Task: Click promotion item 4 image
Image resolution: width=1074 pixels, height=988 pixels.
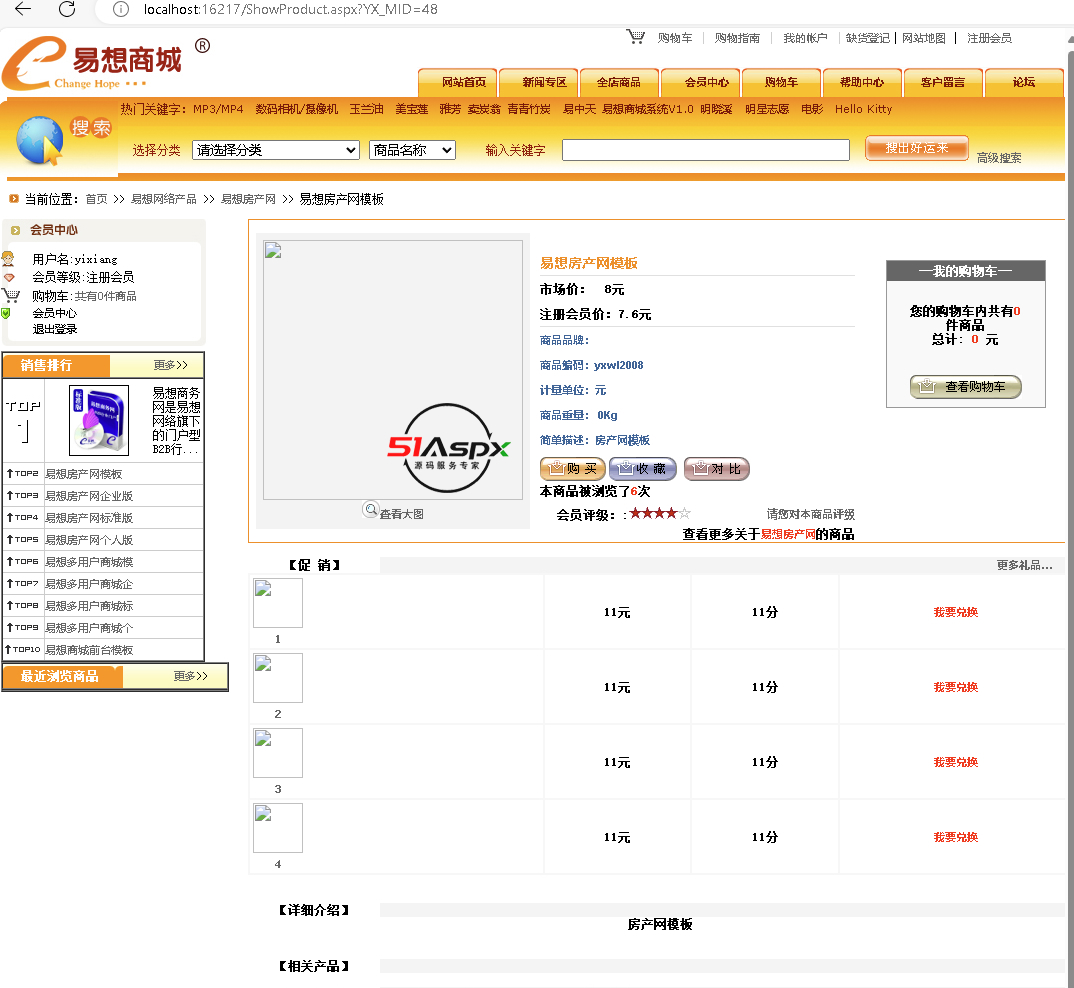Action: (278, 828)
